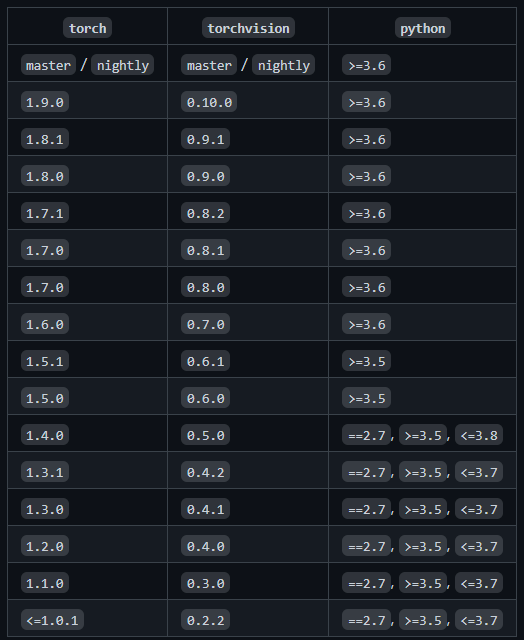524x640 pixels.
Task: Click the <=3.8 python constraint
Action: click(479, 435)
